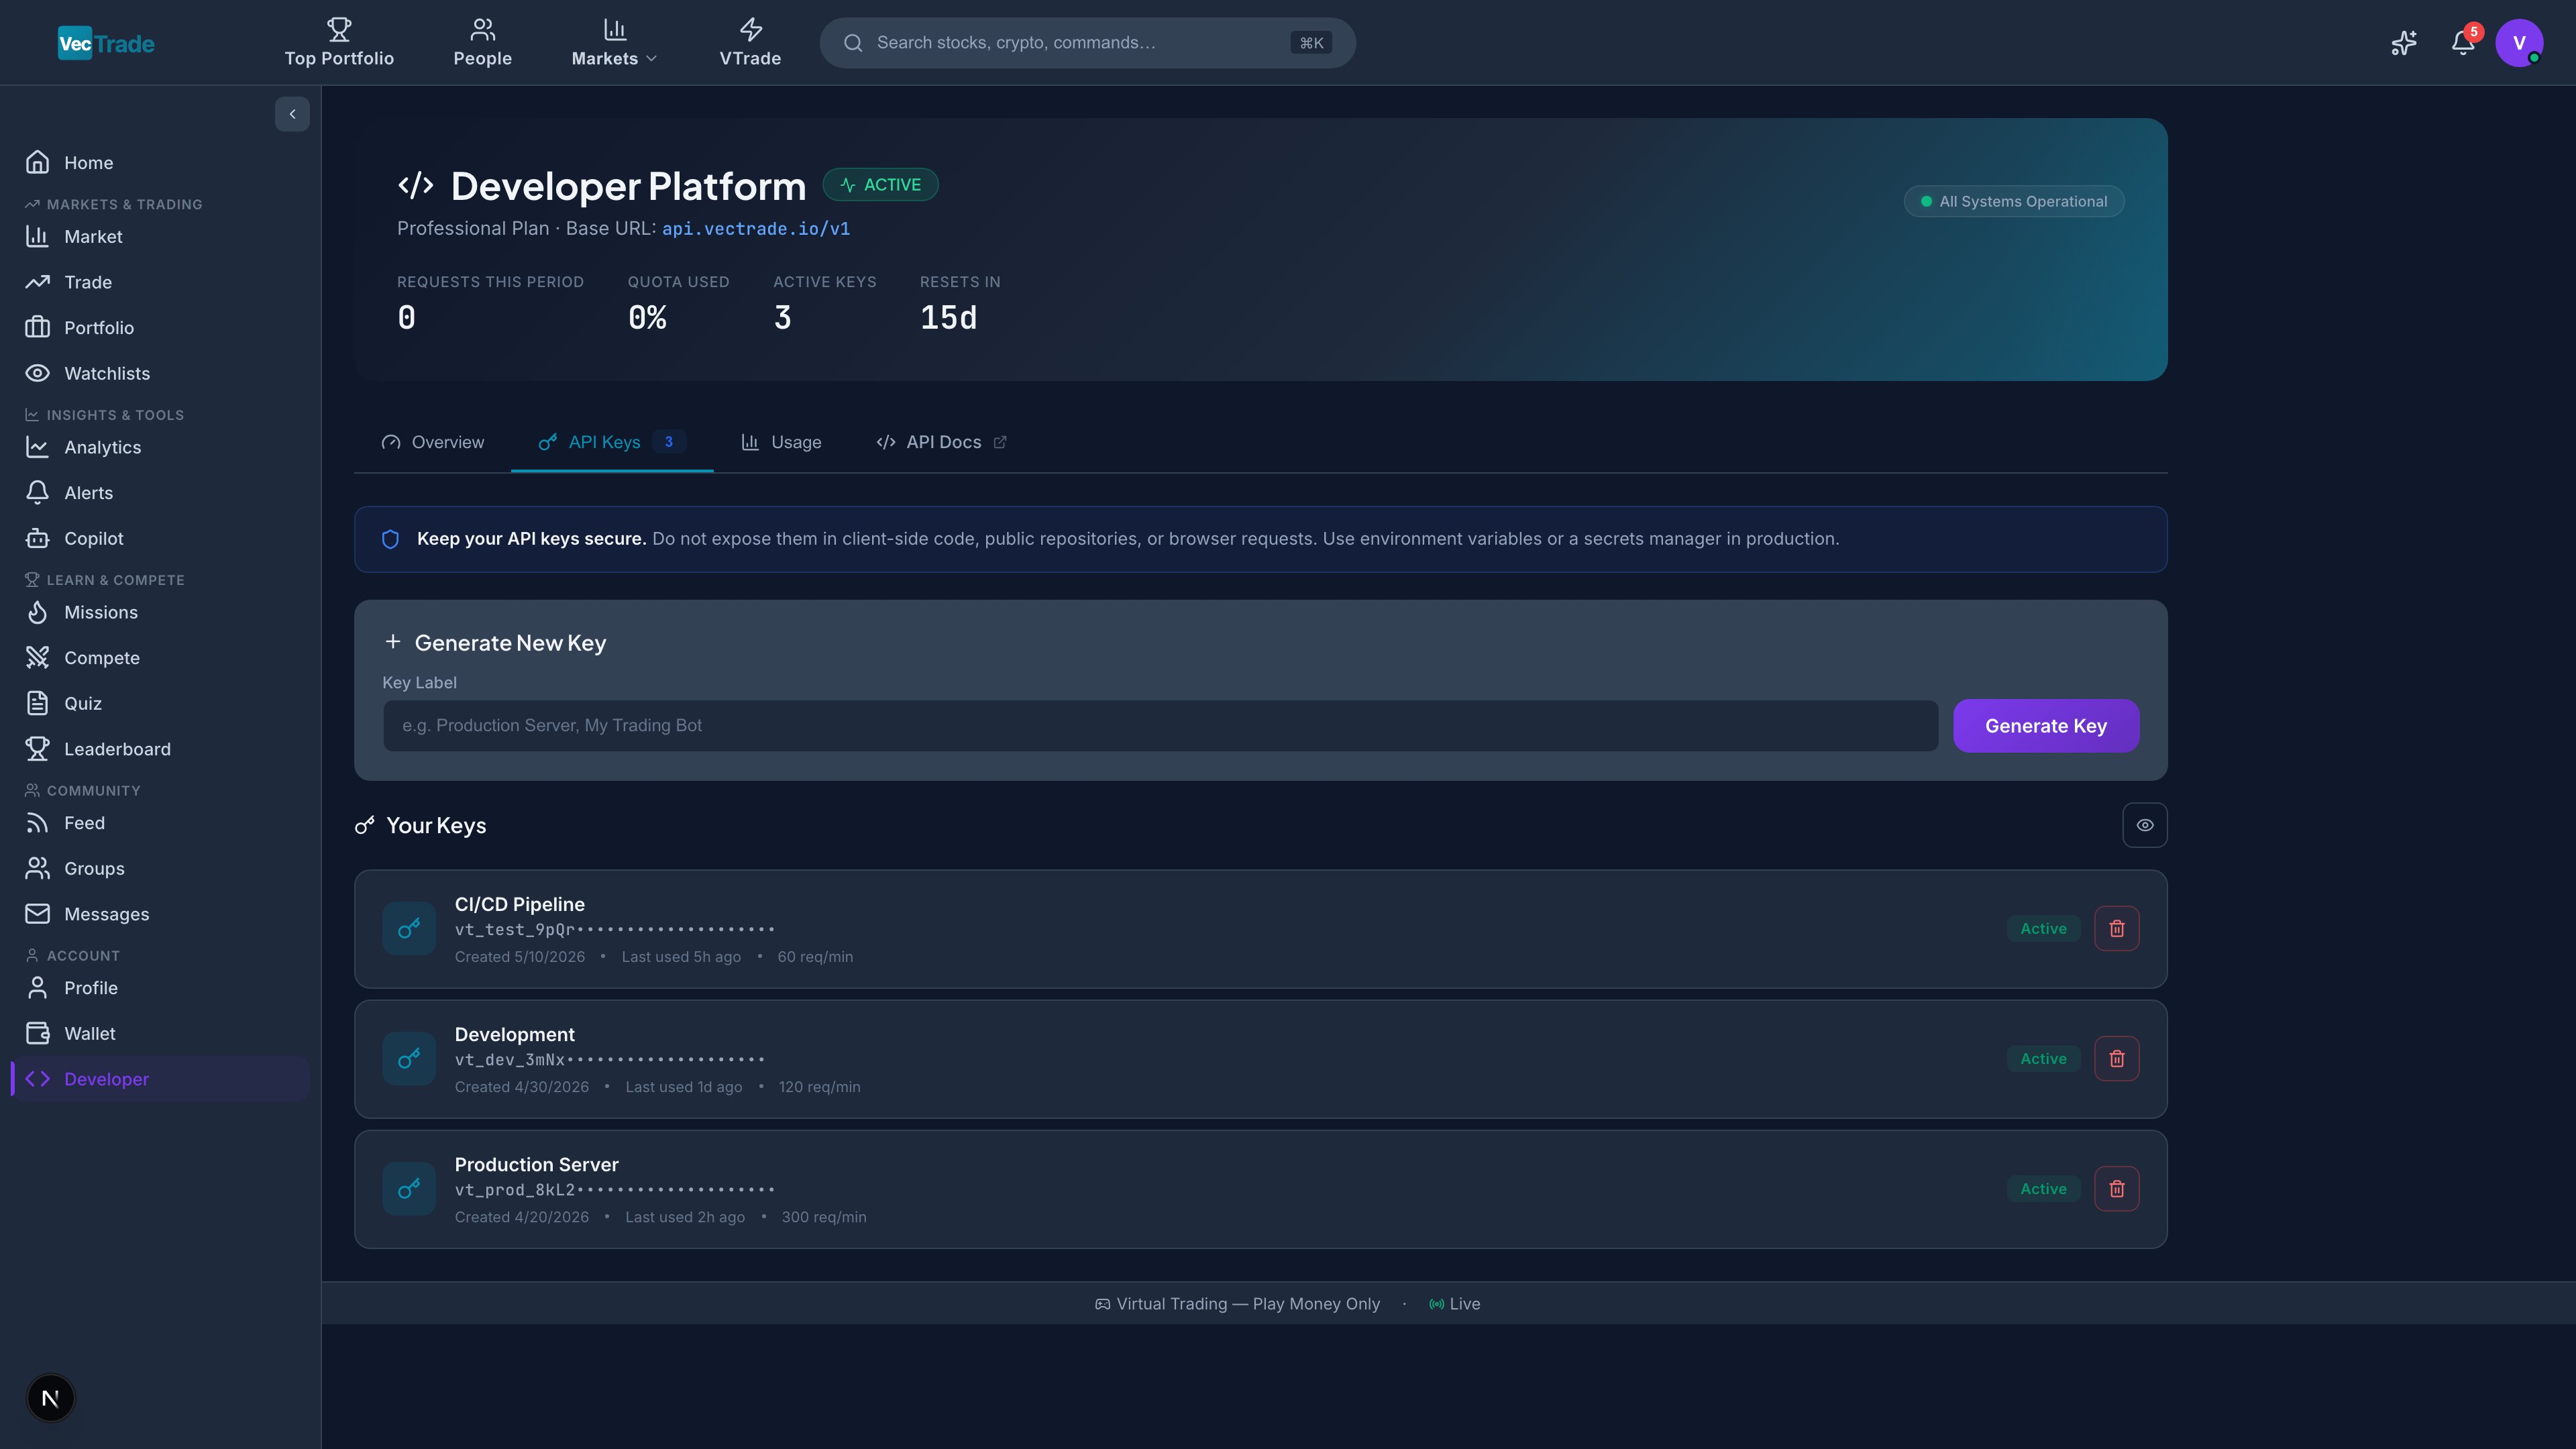
Task: Open the user avatar menu
Action: (x=2519, y=43)
